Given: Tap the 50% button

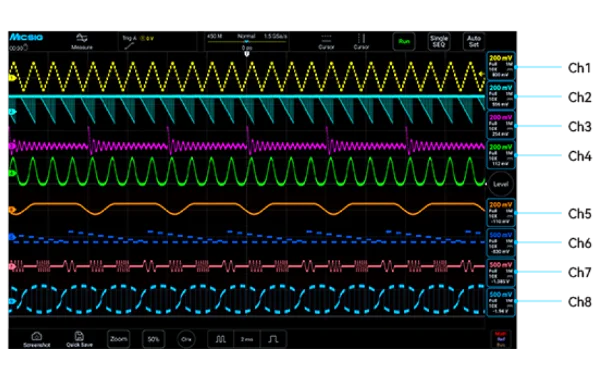Looking at the screenshot, I should pos(153,339).
